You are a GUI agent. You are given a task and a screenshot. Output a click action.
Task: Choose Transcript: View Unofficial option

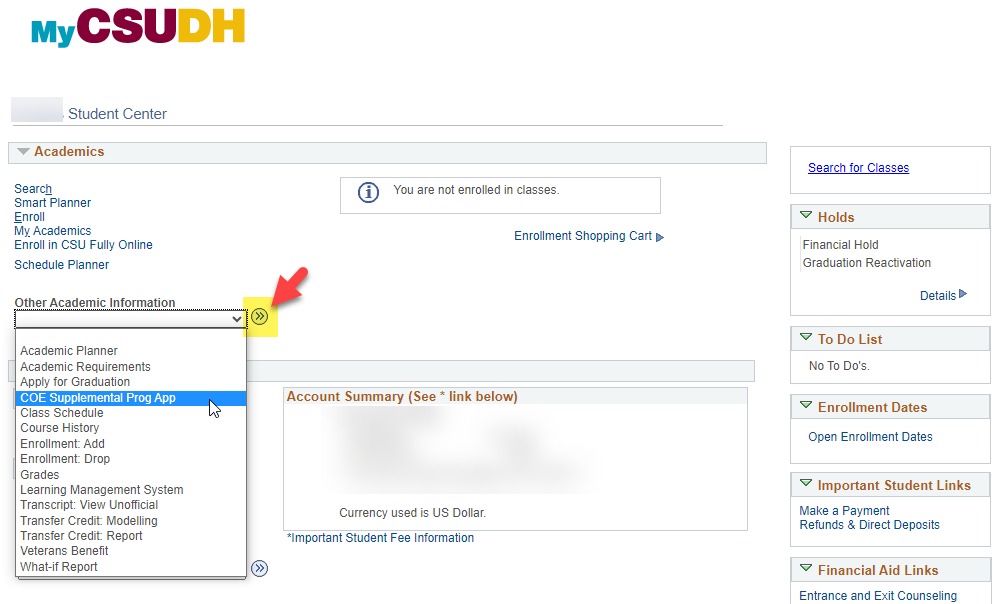tap(130, 505)
